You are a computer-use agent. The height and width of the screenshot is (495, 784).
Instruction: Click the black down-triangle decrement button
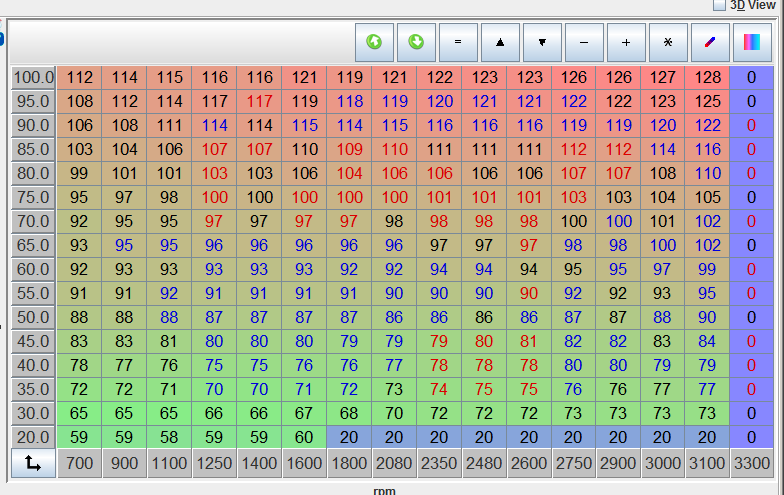542,43
